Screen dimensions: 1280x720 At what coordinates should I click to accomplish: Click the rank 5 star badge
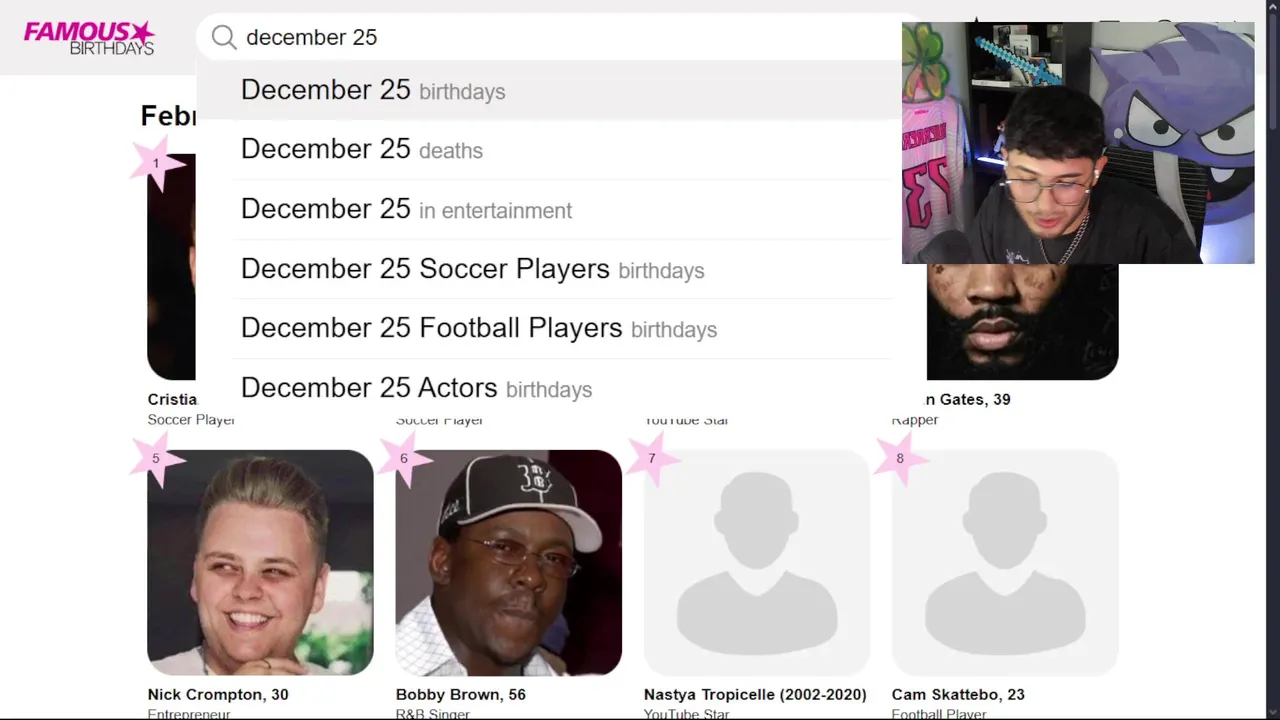[156, 459]
